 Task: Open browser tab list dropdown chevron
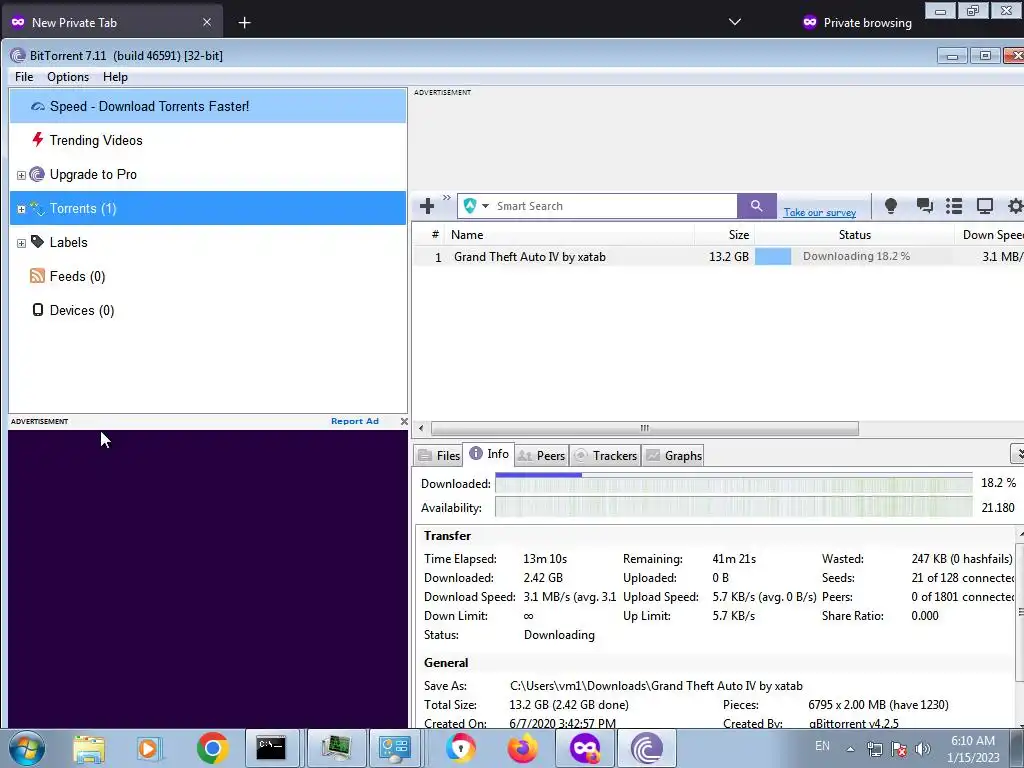click(735, 22)
